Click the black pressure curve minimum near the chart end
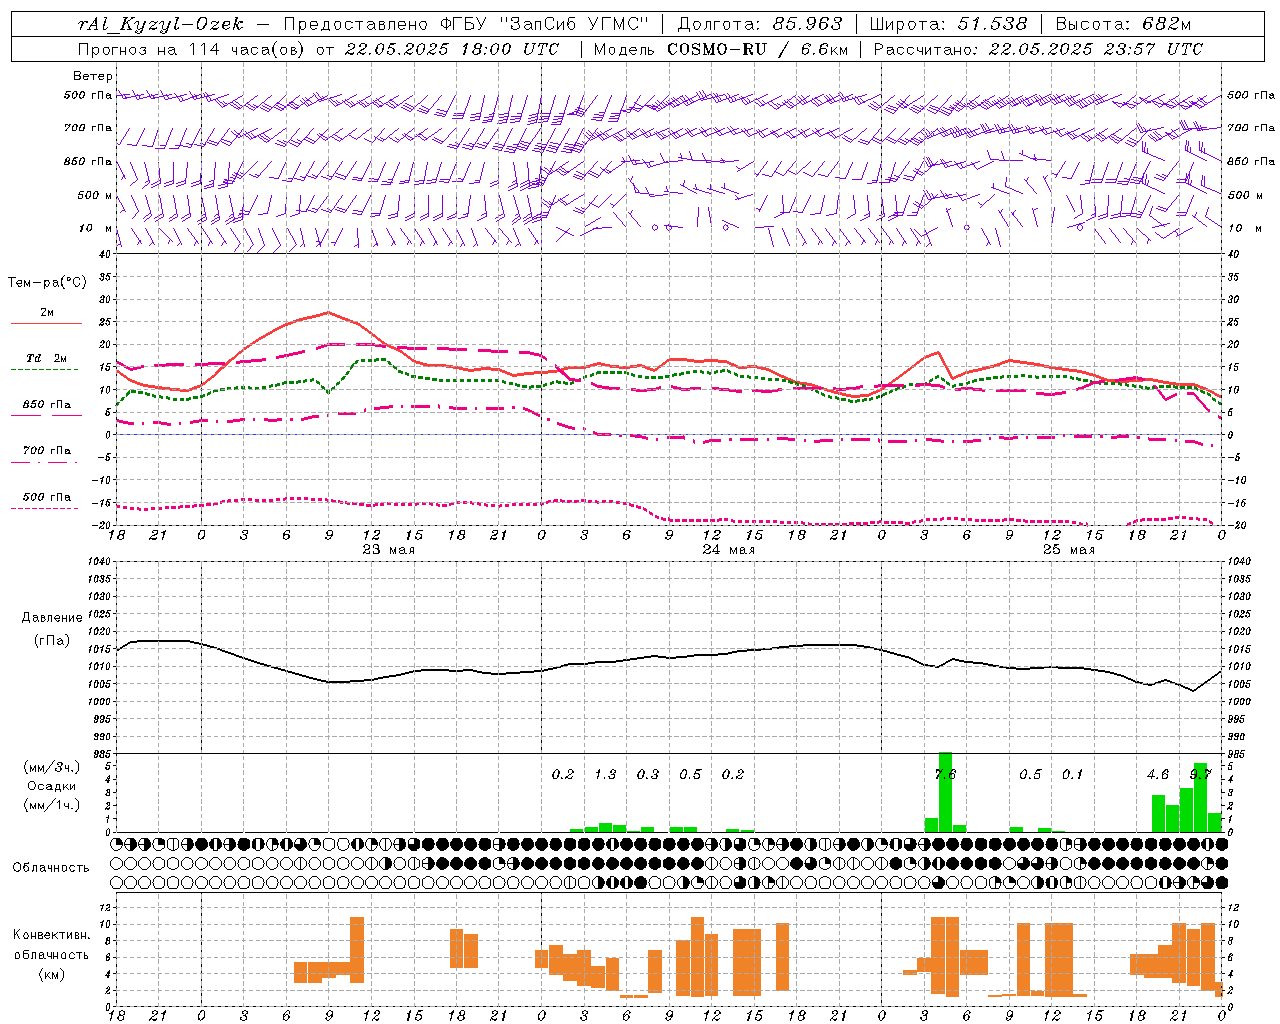The height and width of the screenshot is (1024, 1280). (x=1193, y=690)
